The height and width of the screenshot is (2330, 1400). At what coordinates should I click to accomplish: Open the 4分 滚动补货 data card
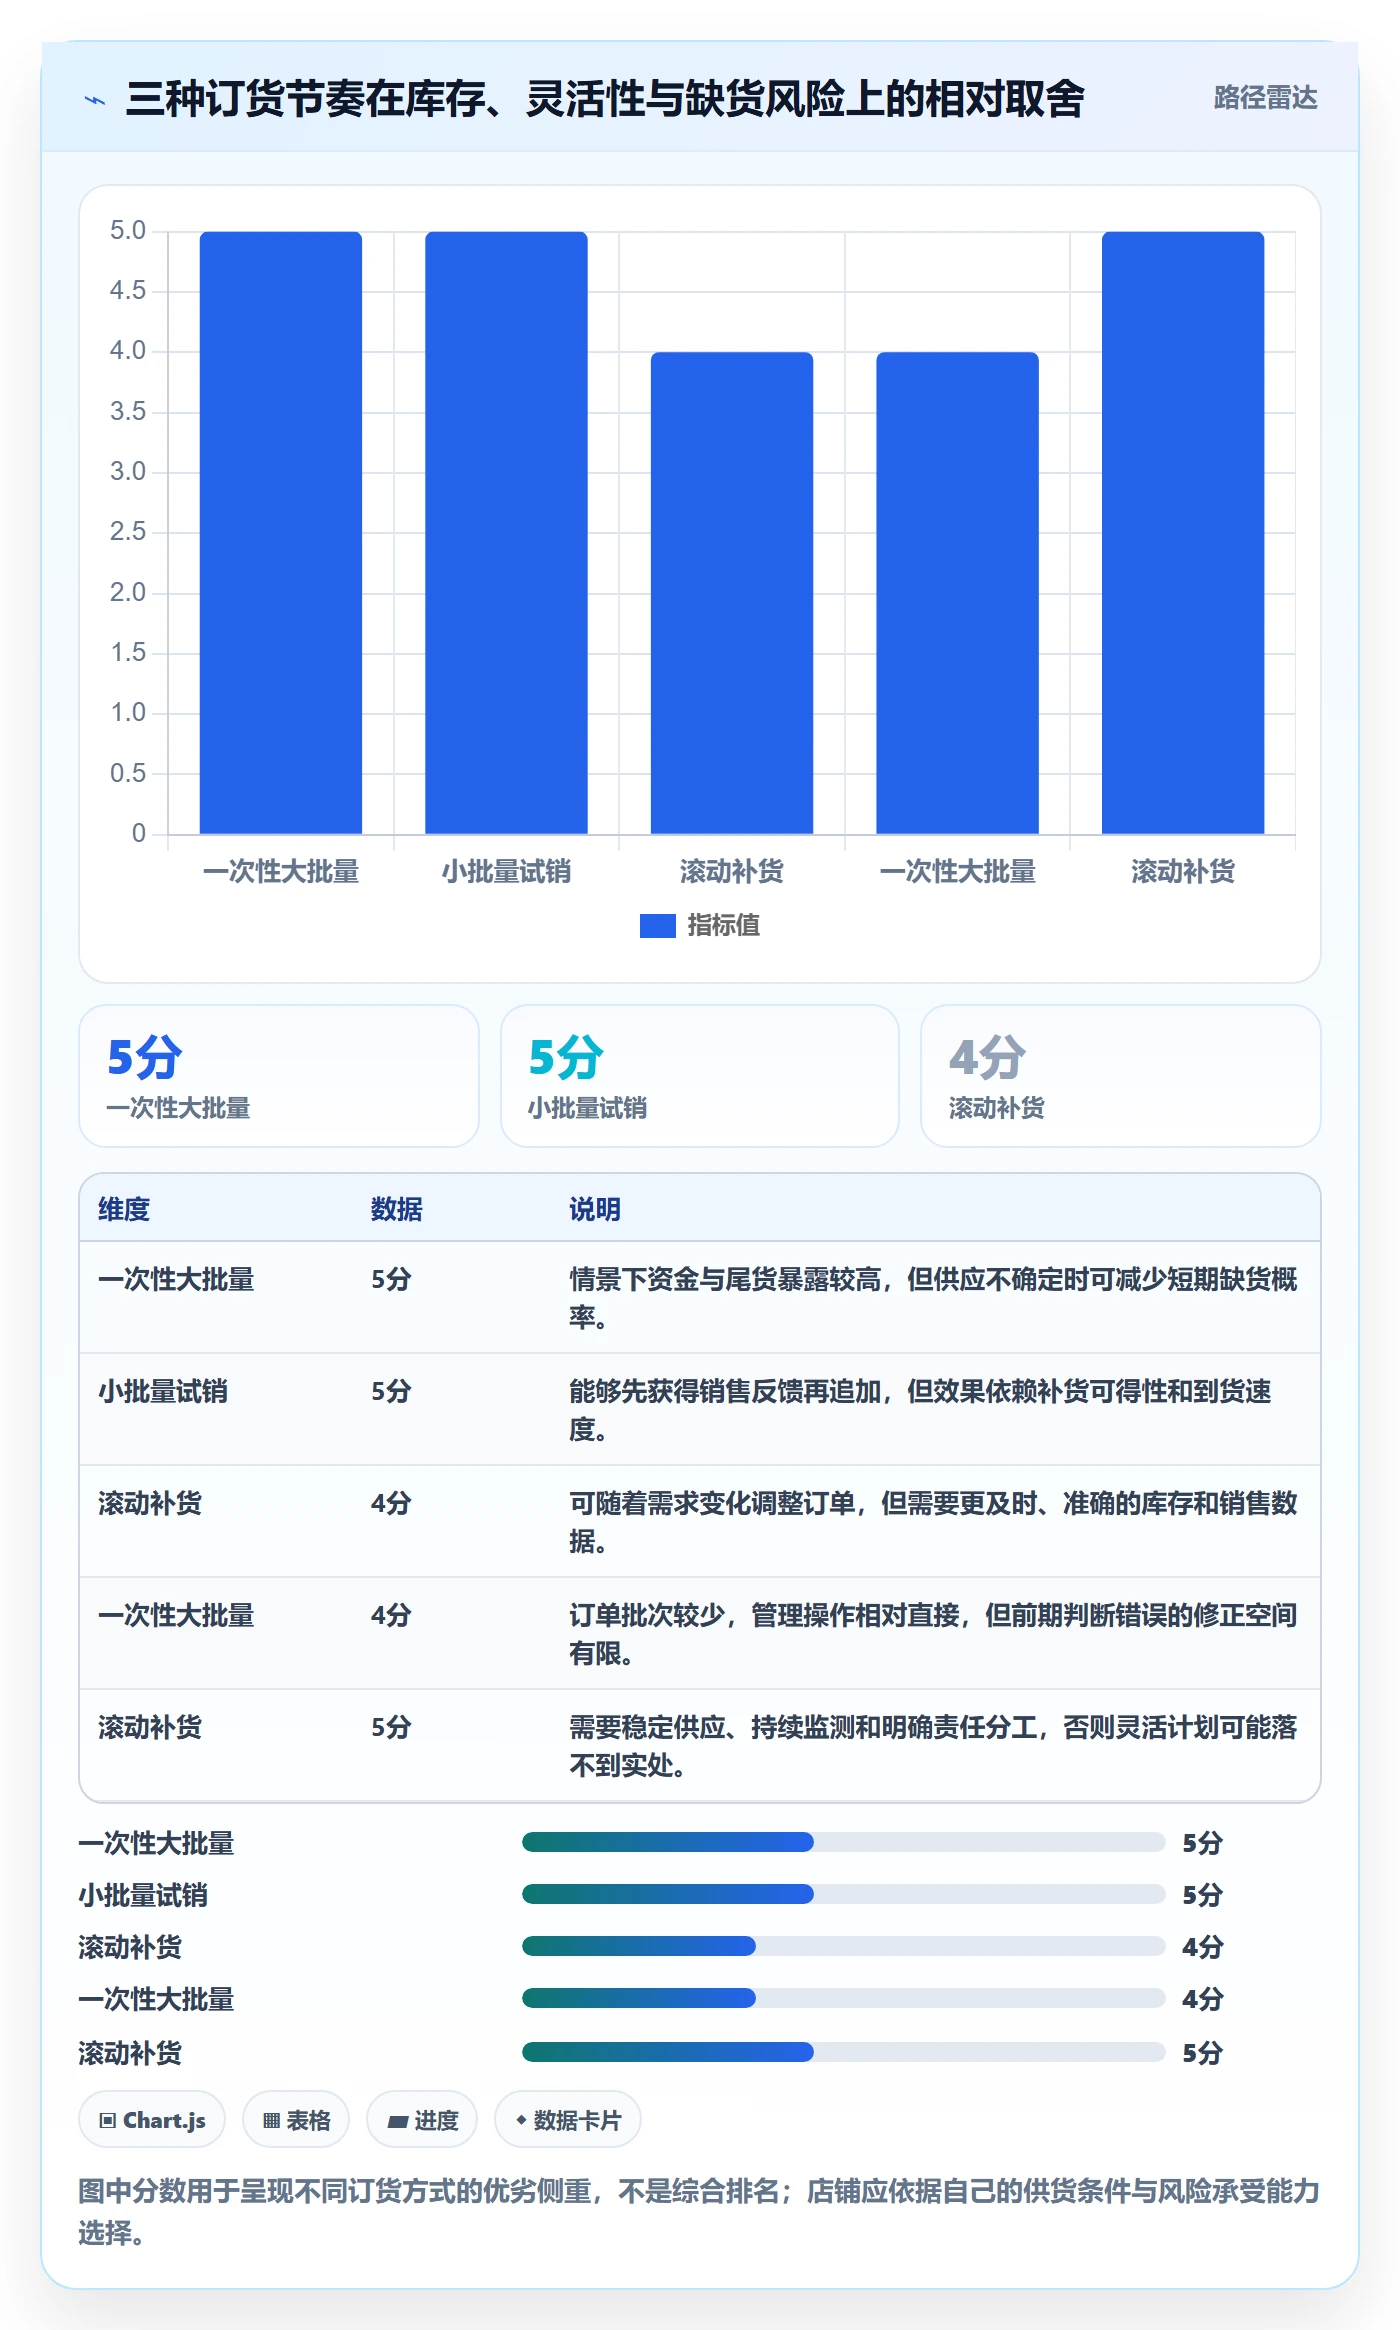(1121, 1076)
